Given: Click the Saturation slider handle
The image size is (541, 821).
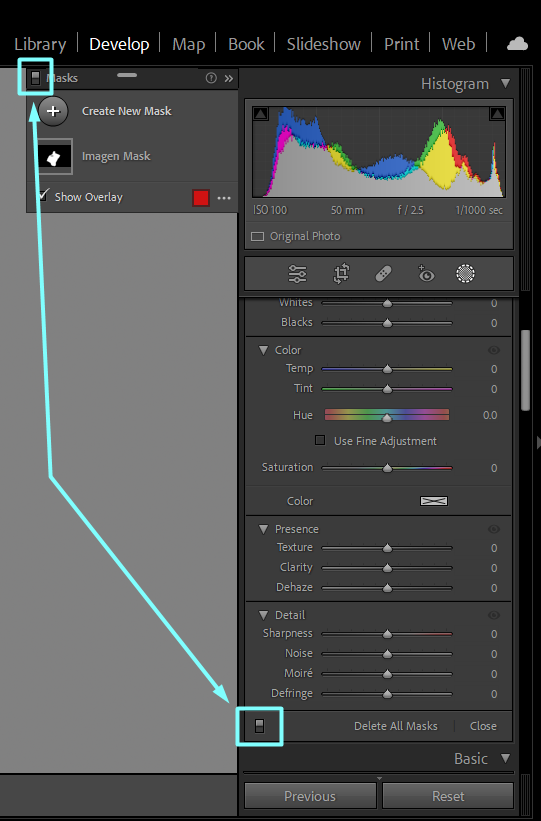Looking at the screenshot, I should pos(387,468).
